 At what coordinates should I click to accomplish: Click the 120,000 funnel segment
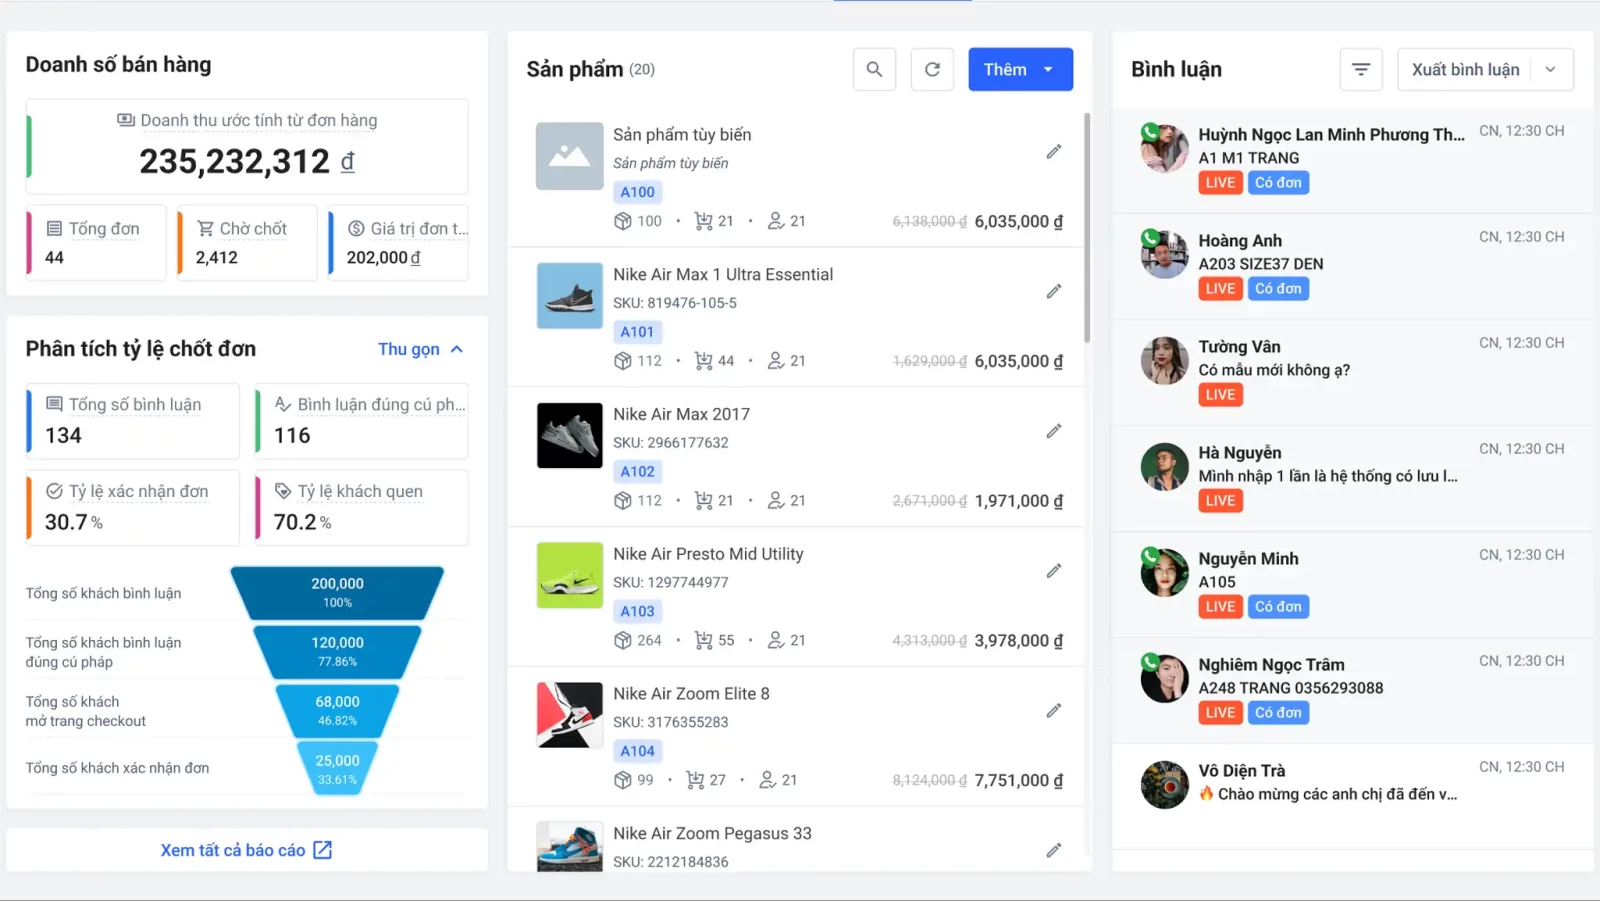(337, 652)
